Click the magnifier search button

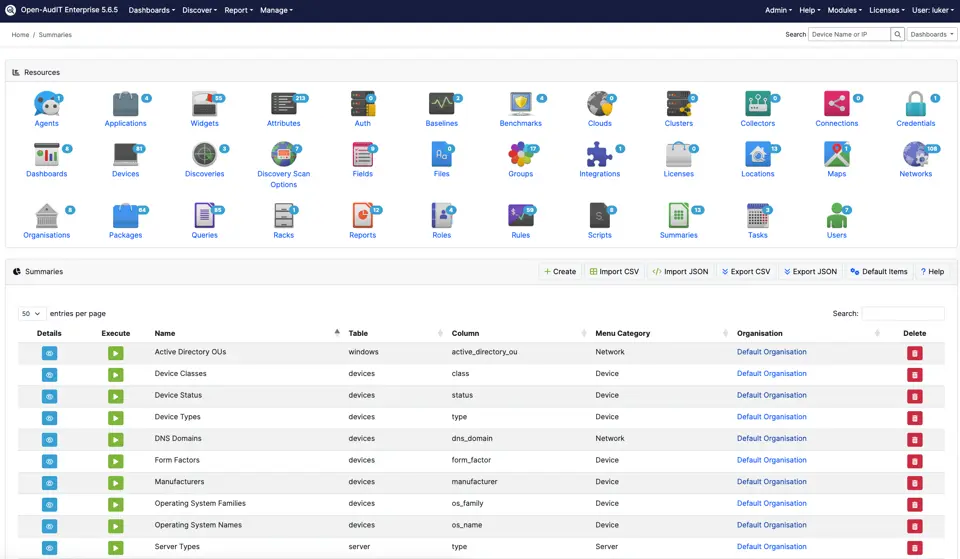pyautogui.click(x=898, y=34)
